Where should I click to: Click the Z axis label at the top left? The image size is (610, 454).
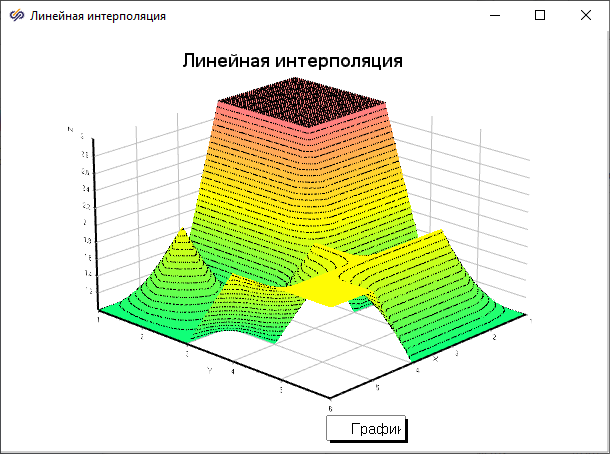point(69,130)
